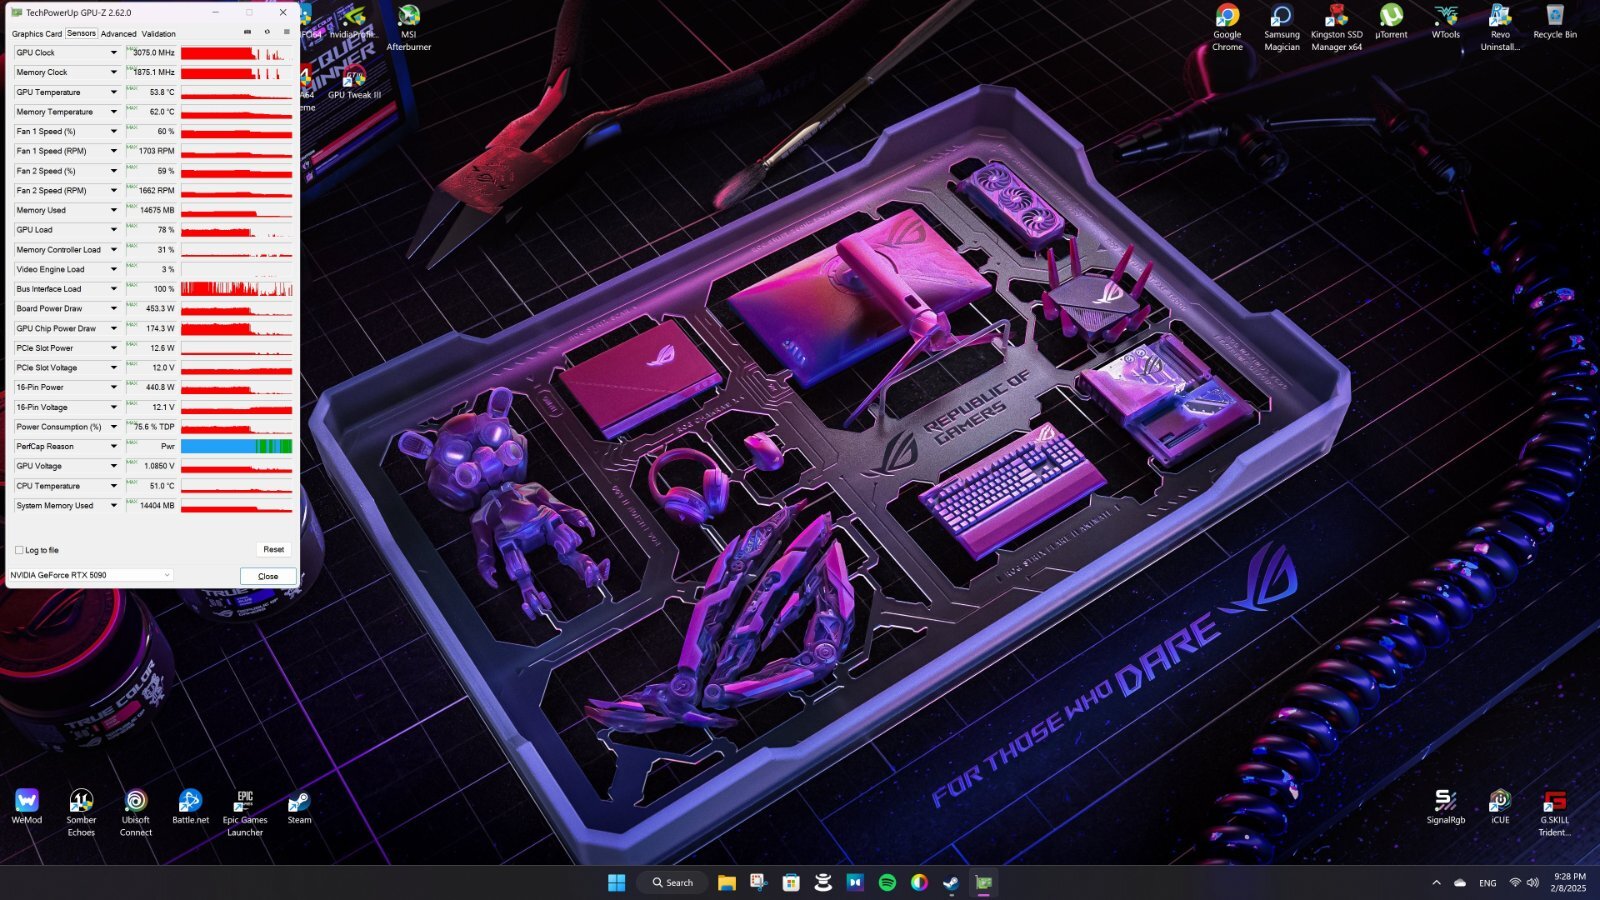Screen dimensions: 1600x900
Task: Open Snipping Tool in the taskbar
Action: [x=759, y=882]
